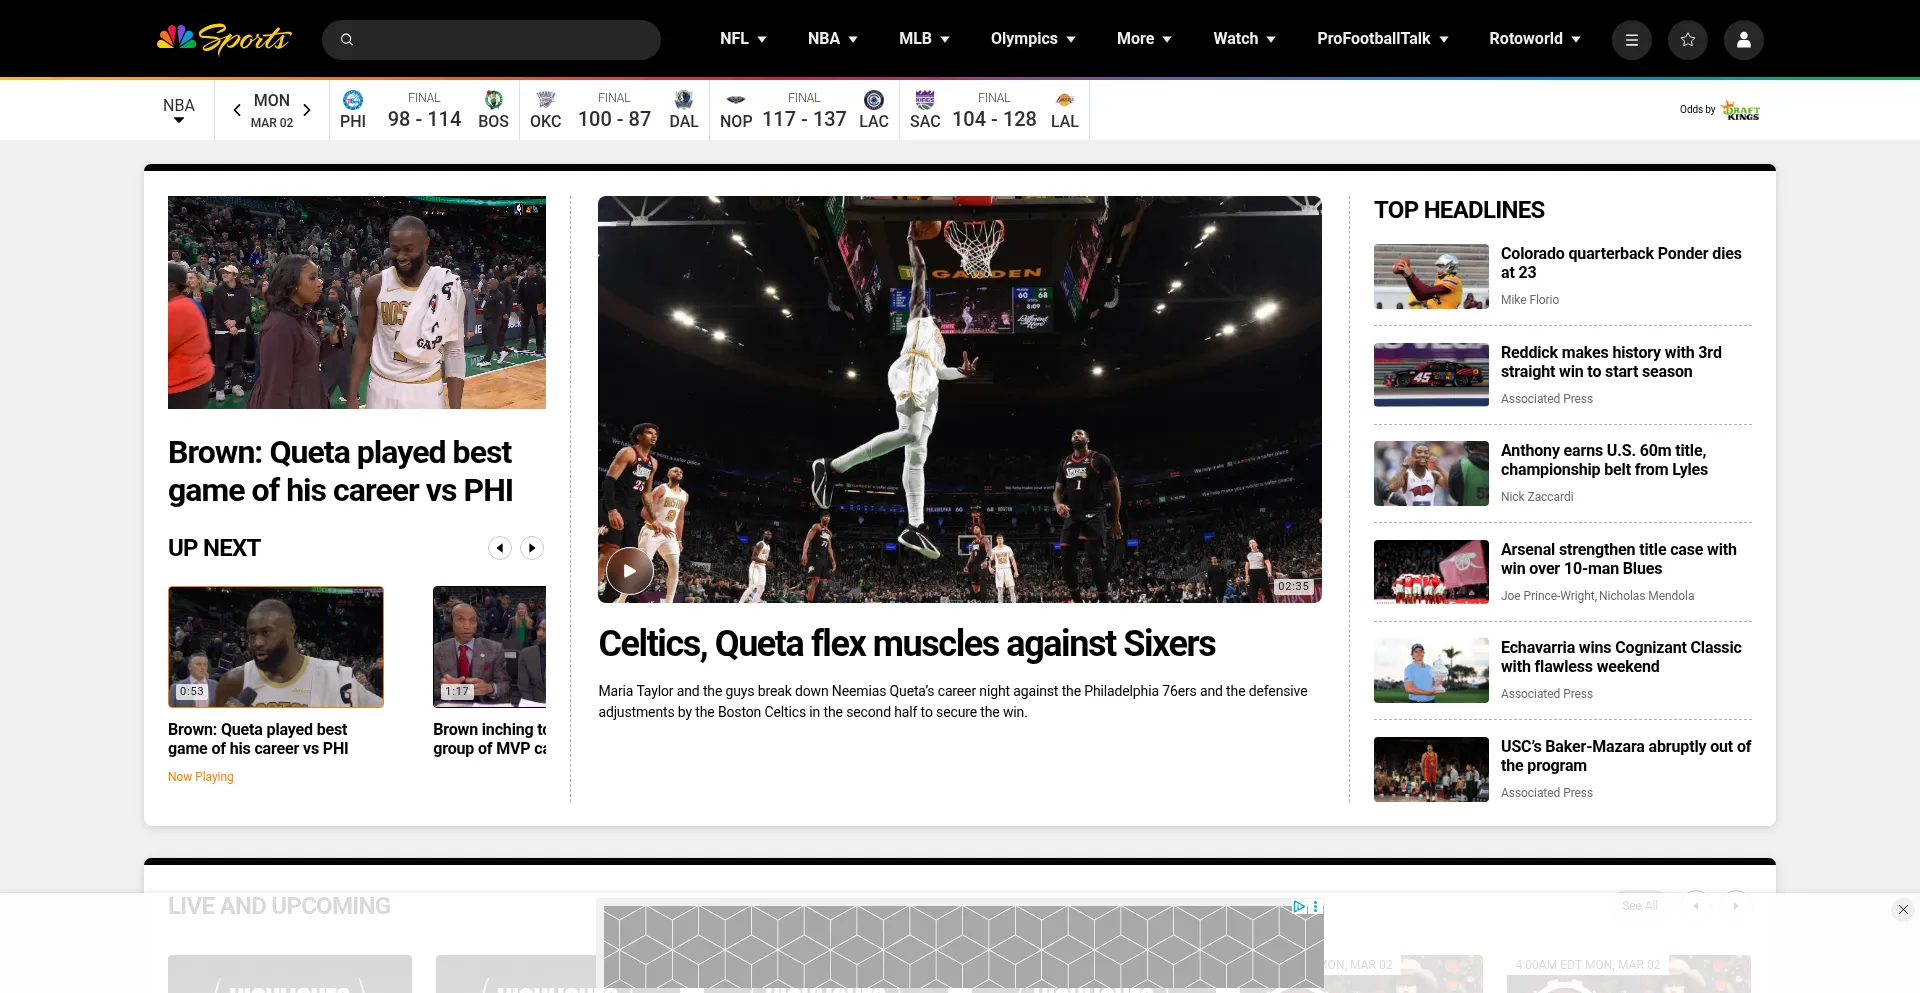The width and height of the screenshot is (1920, 993).
Task: Expand the Rotoworld menu
Action: pyautogui.click(x=1535, y=39)
